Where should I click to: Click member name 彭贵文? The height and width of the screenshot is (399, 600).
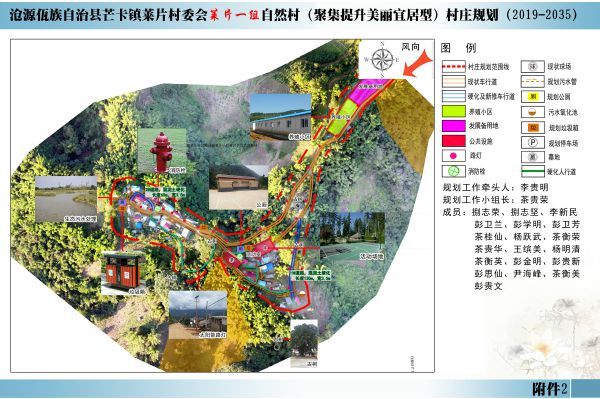tap(489, 286)
